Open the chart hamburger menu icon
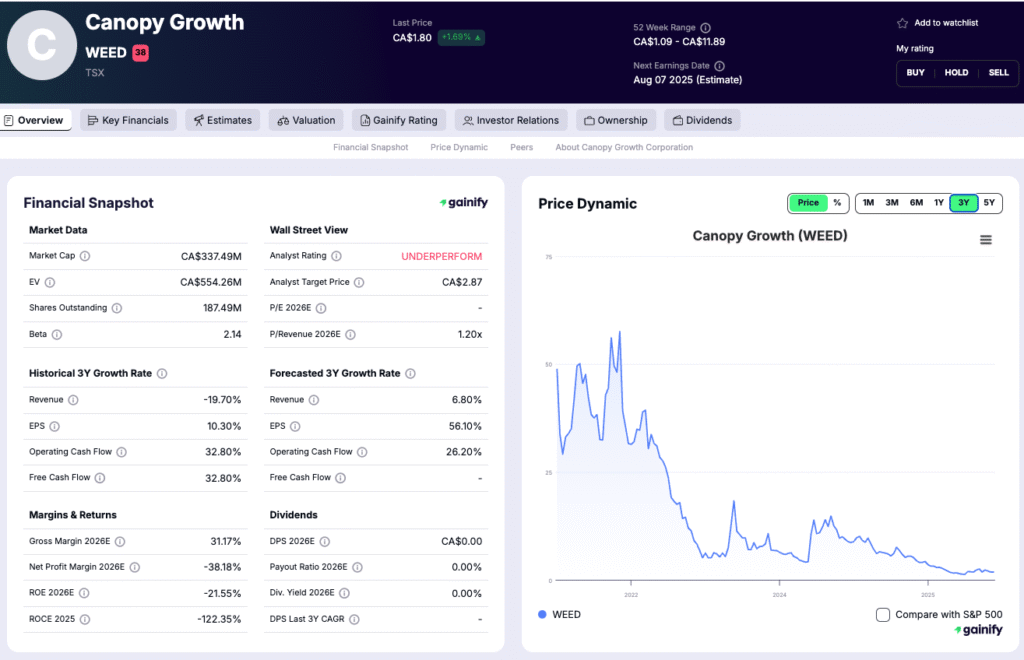1024x660 pixels. pyautogui.click(x=985, y=240)
